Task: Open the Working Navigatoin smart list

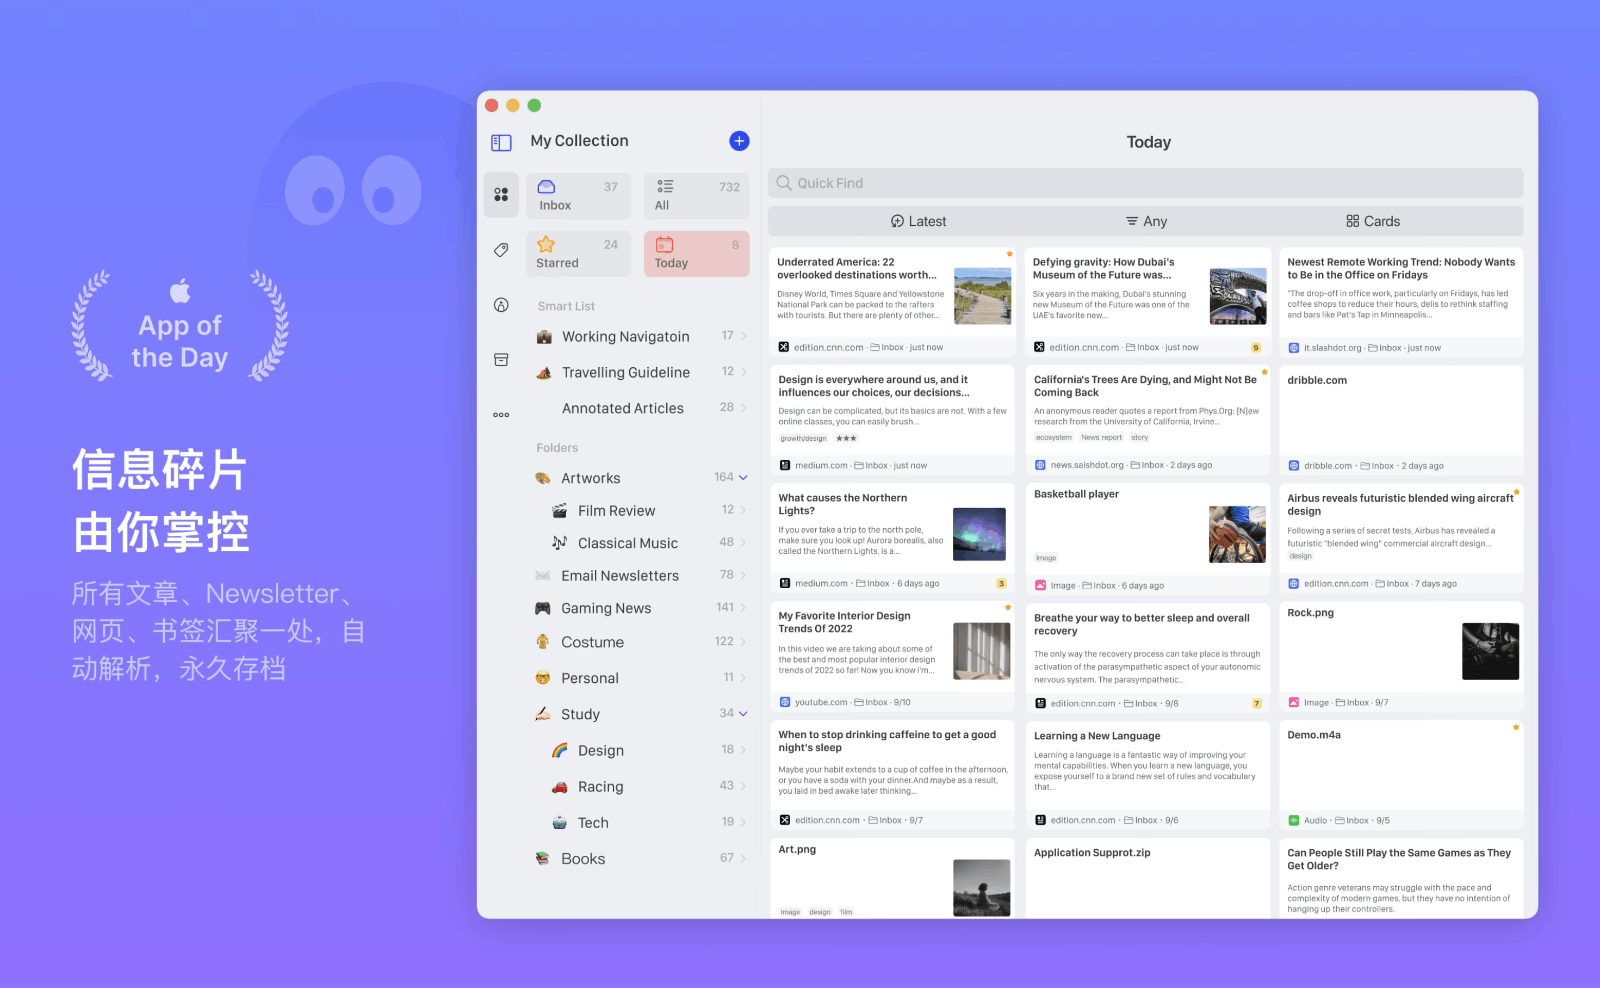Action: pyautogui.click(x=625, y=337)
